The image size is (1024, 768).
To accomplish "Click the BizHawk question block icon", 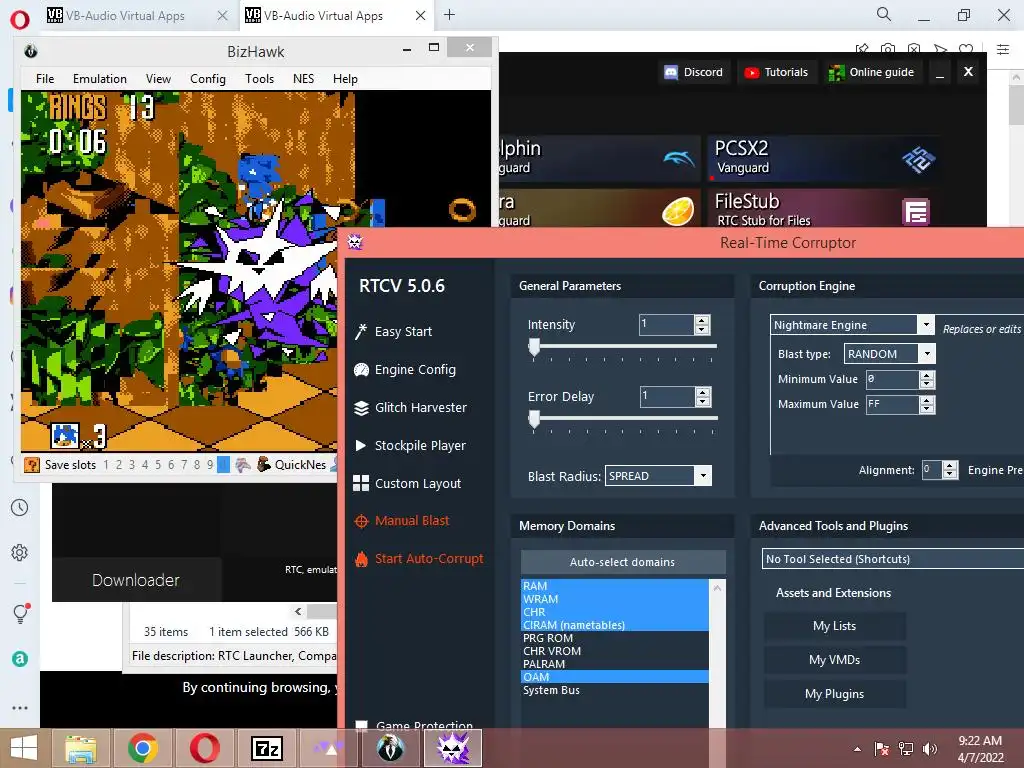I will click(x=31, y=465).
